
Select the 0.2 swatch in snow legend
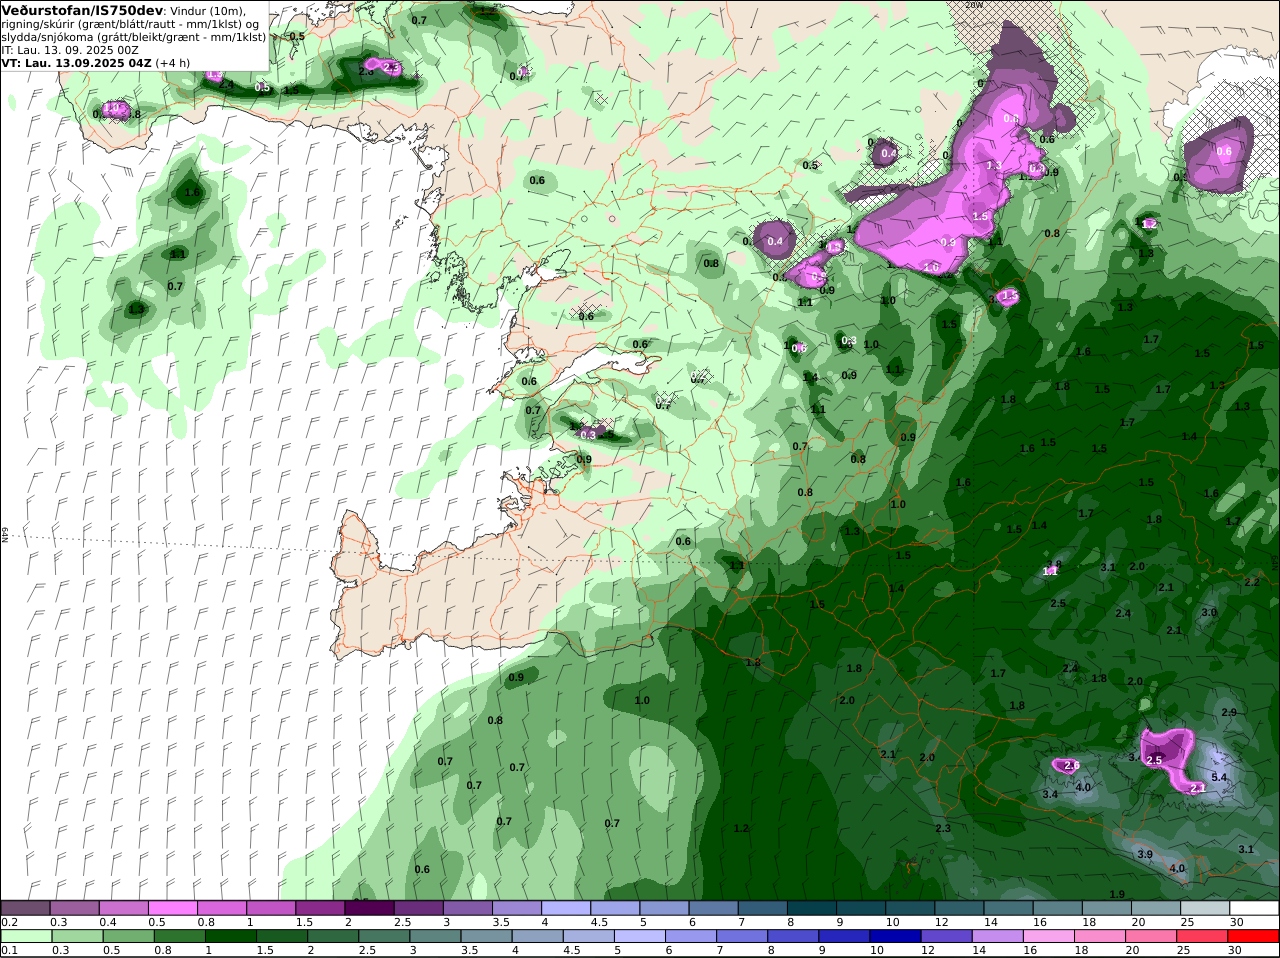[25, 908]
